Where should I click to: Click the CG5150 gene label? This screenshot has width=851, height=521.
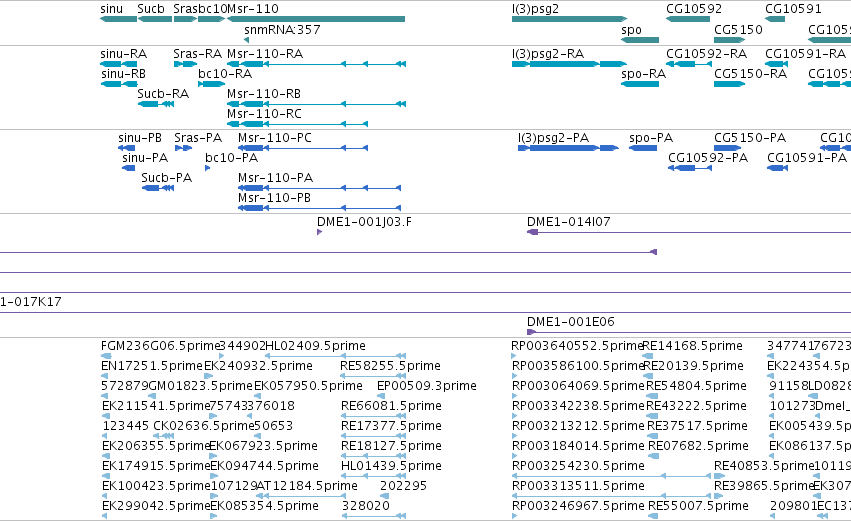[738, 29]
